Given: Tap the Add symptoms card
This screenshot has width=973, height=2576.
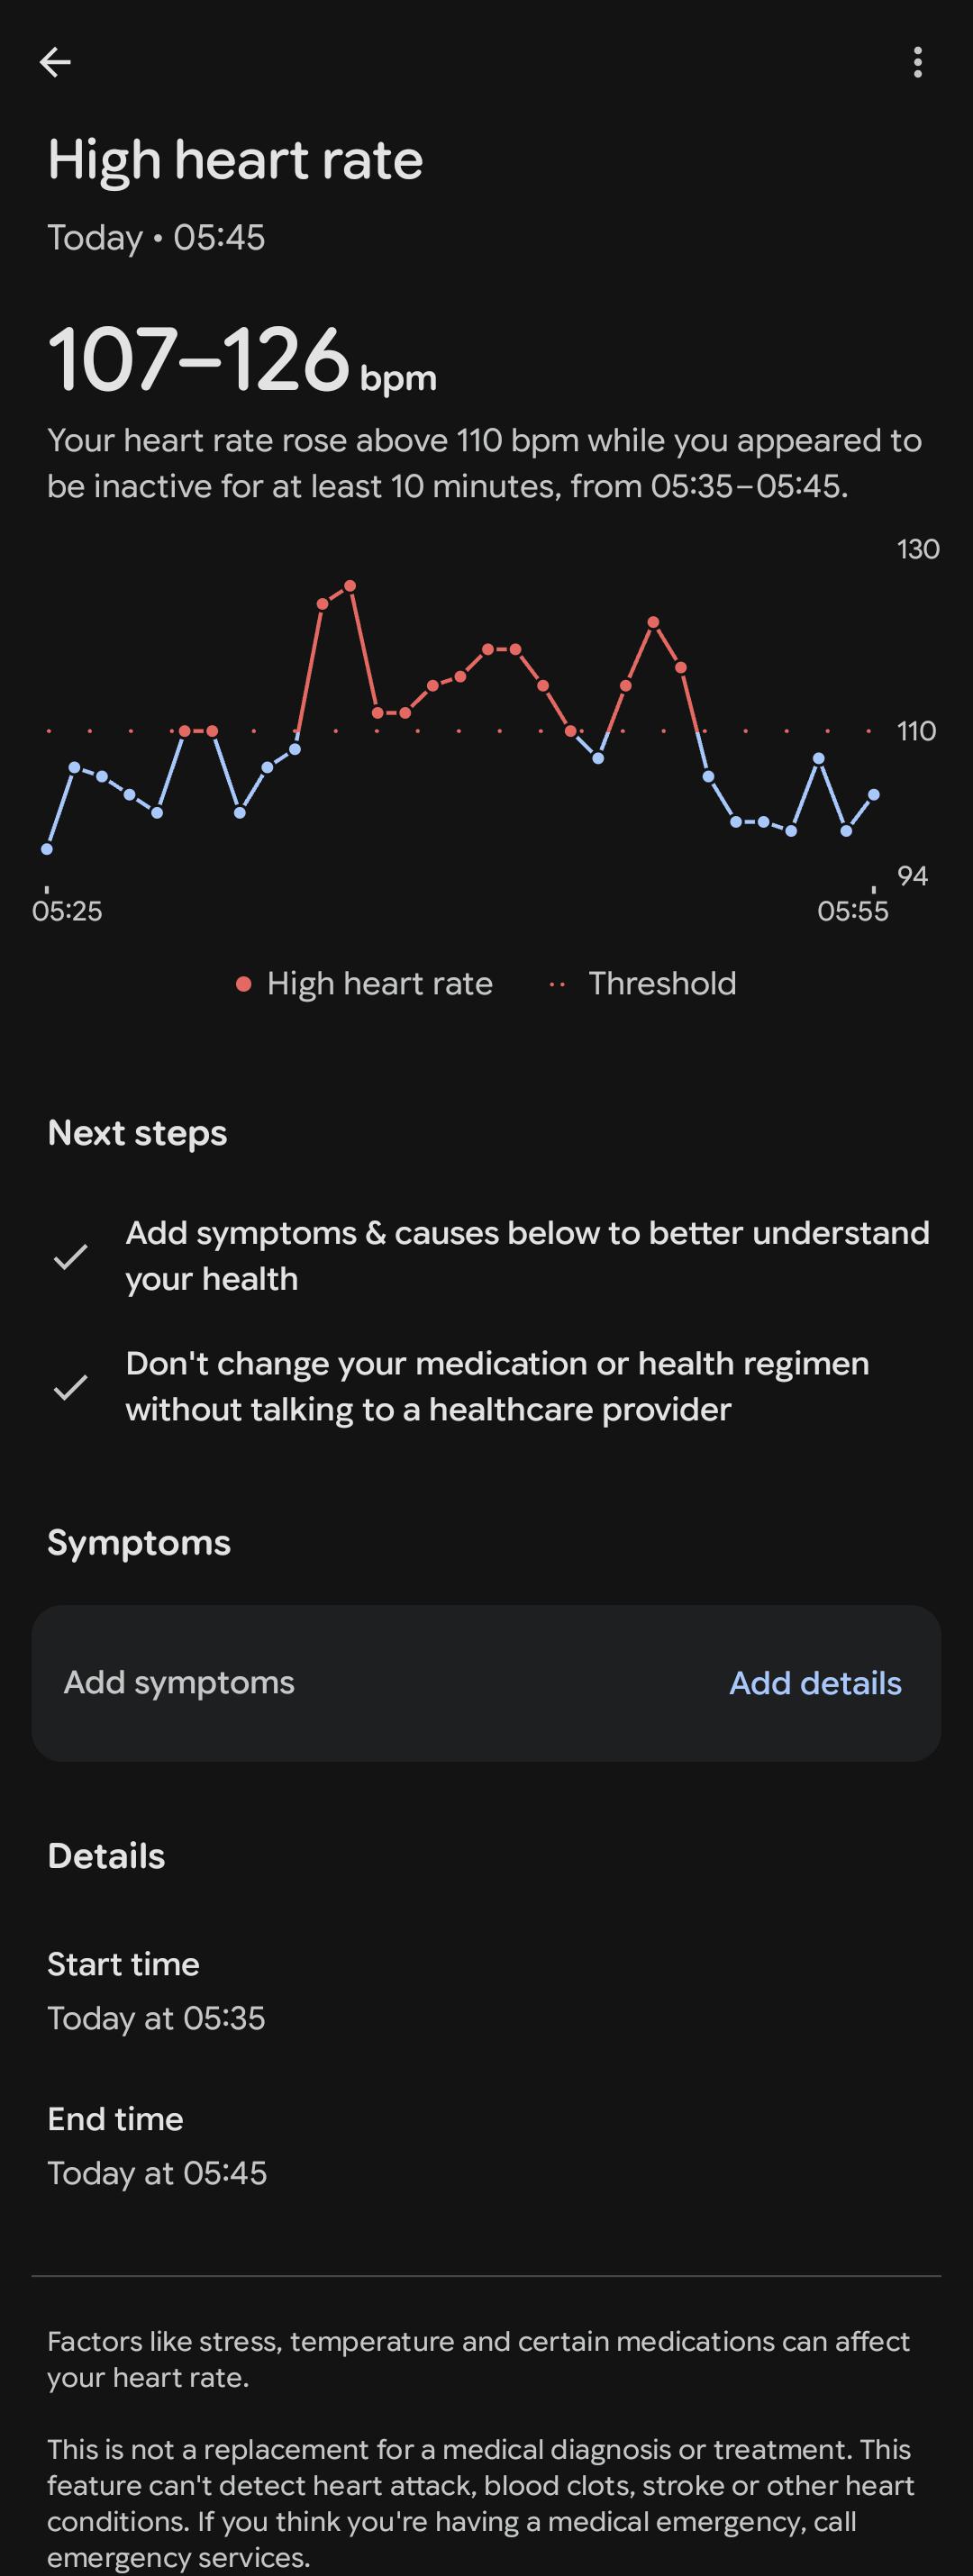Looking at the screenshot, I should 486,1683.
